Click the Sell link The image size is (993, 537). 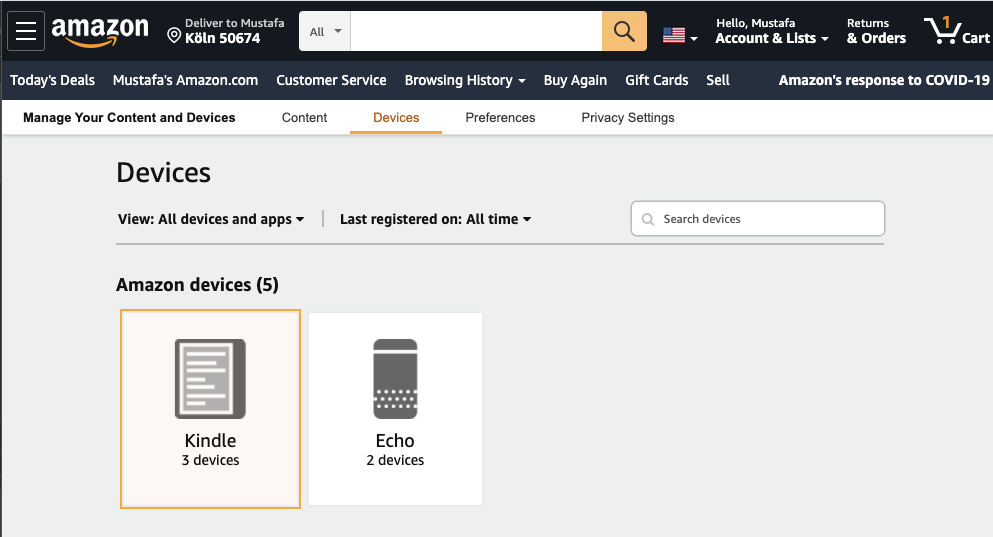(x=718, y=80)
